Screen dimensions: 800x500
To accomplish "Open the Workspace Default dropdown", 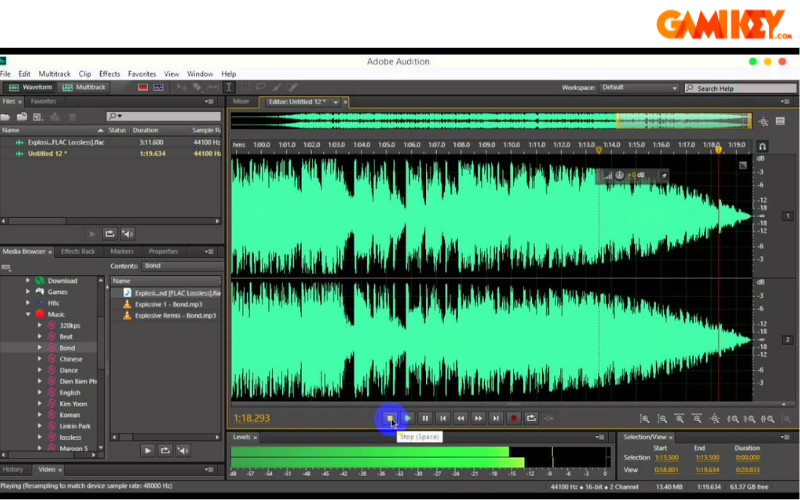I will tap(639, 88).
